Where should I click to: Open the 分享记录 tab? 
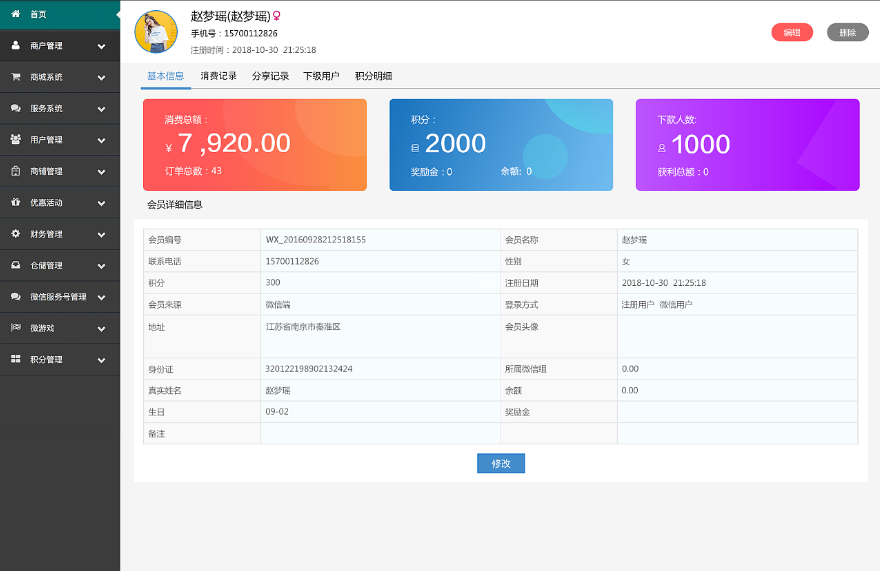[270, 76]
